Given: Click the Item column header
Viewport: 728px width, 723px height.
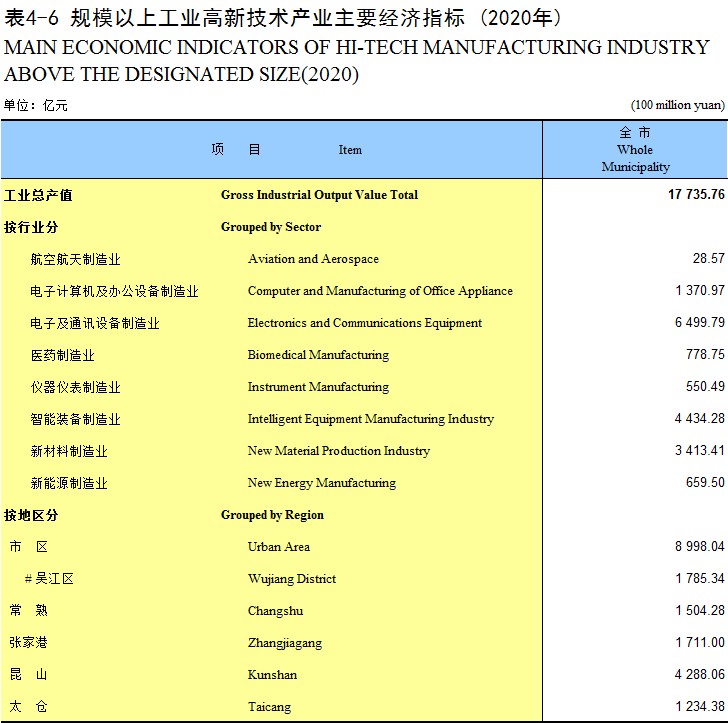Looking at the screenshot, I should [350, 150].
